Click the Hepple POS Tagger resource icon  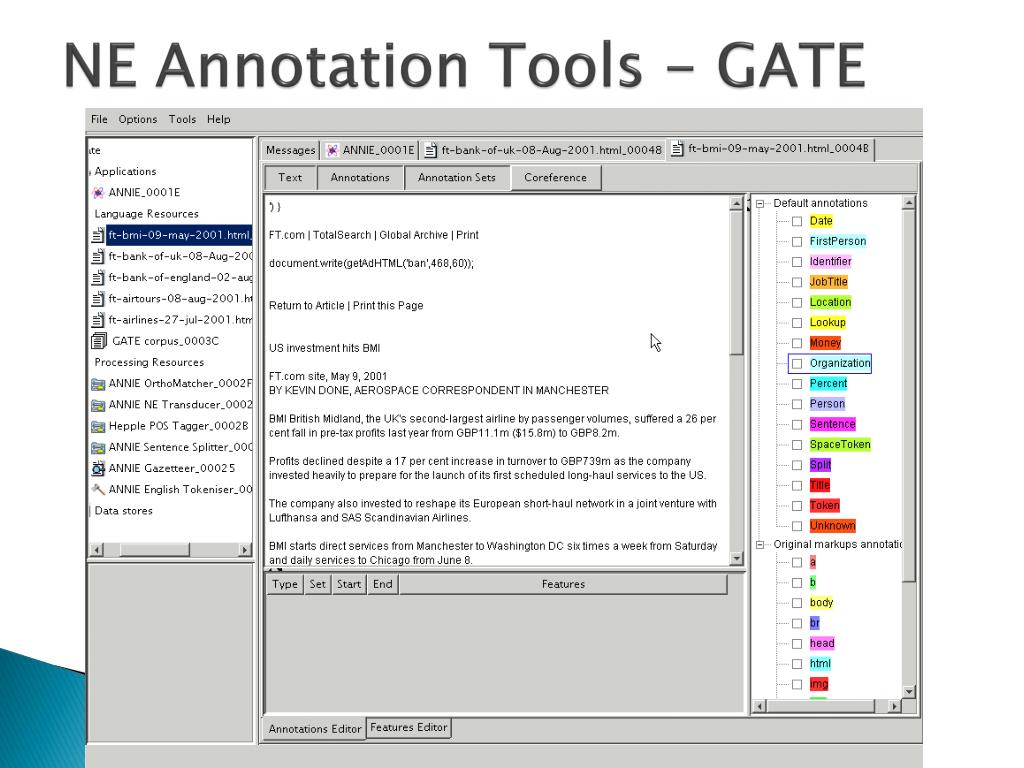98,426
